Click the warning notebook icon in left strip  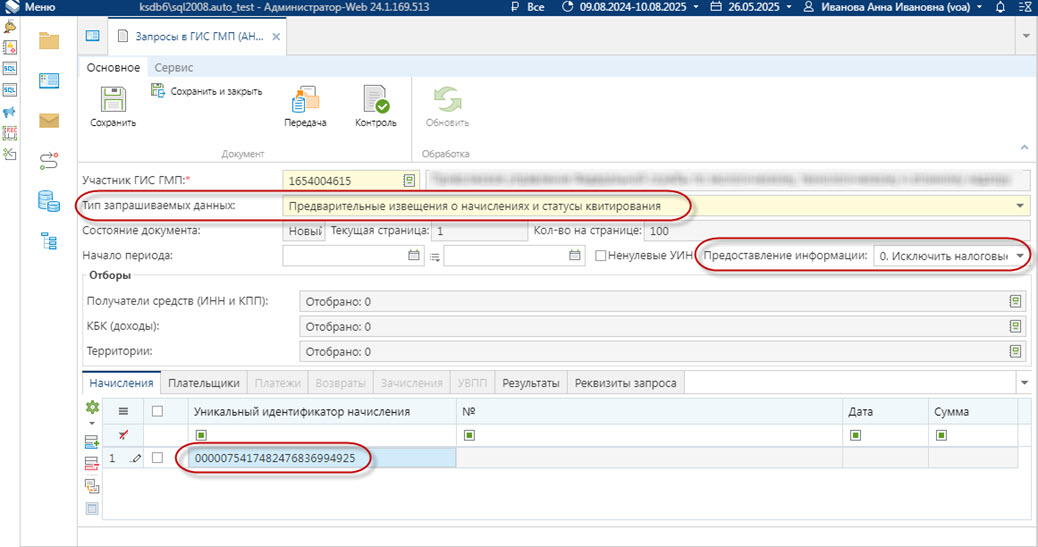pos(10,48)
